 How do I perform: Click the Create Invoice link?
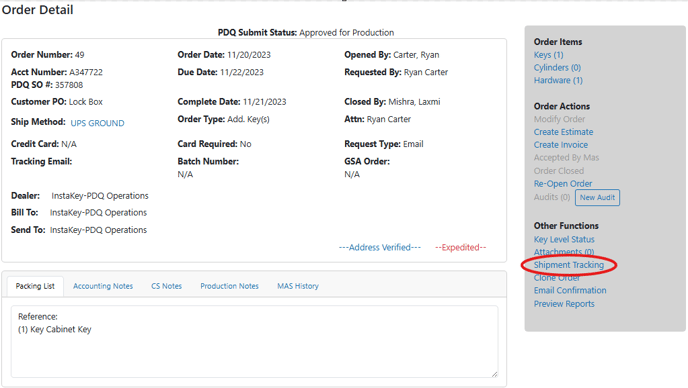(x=561, y=145)
